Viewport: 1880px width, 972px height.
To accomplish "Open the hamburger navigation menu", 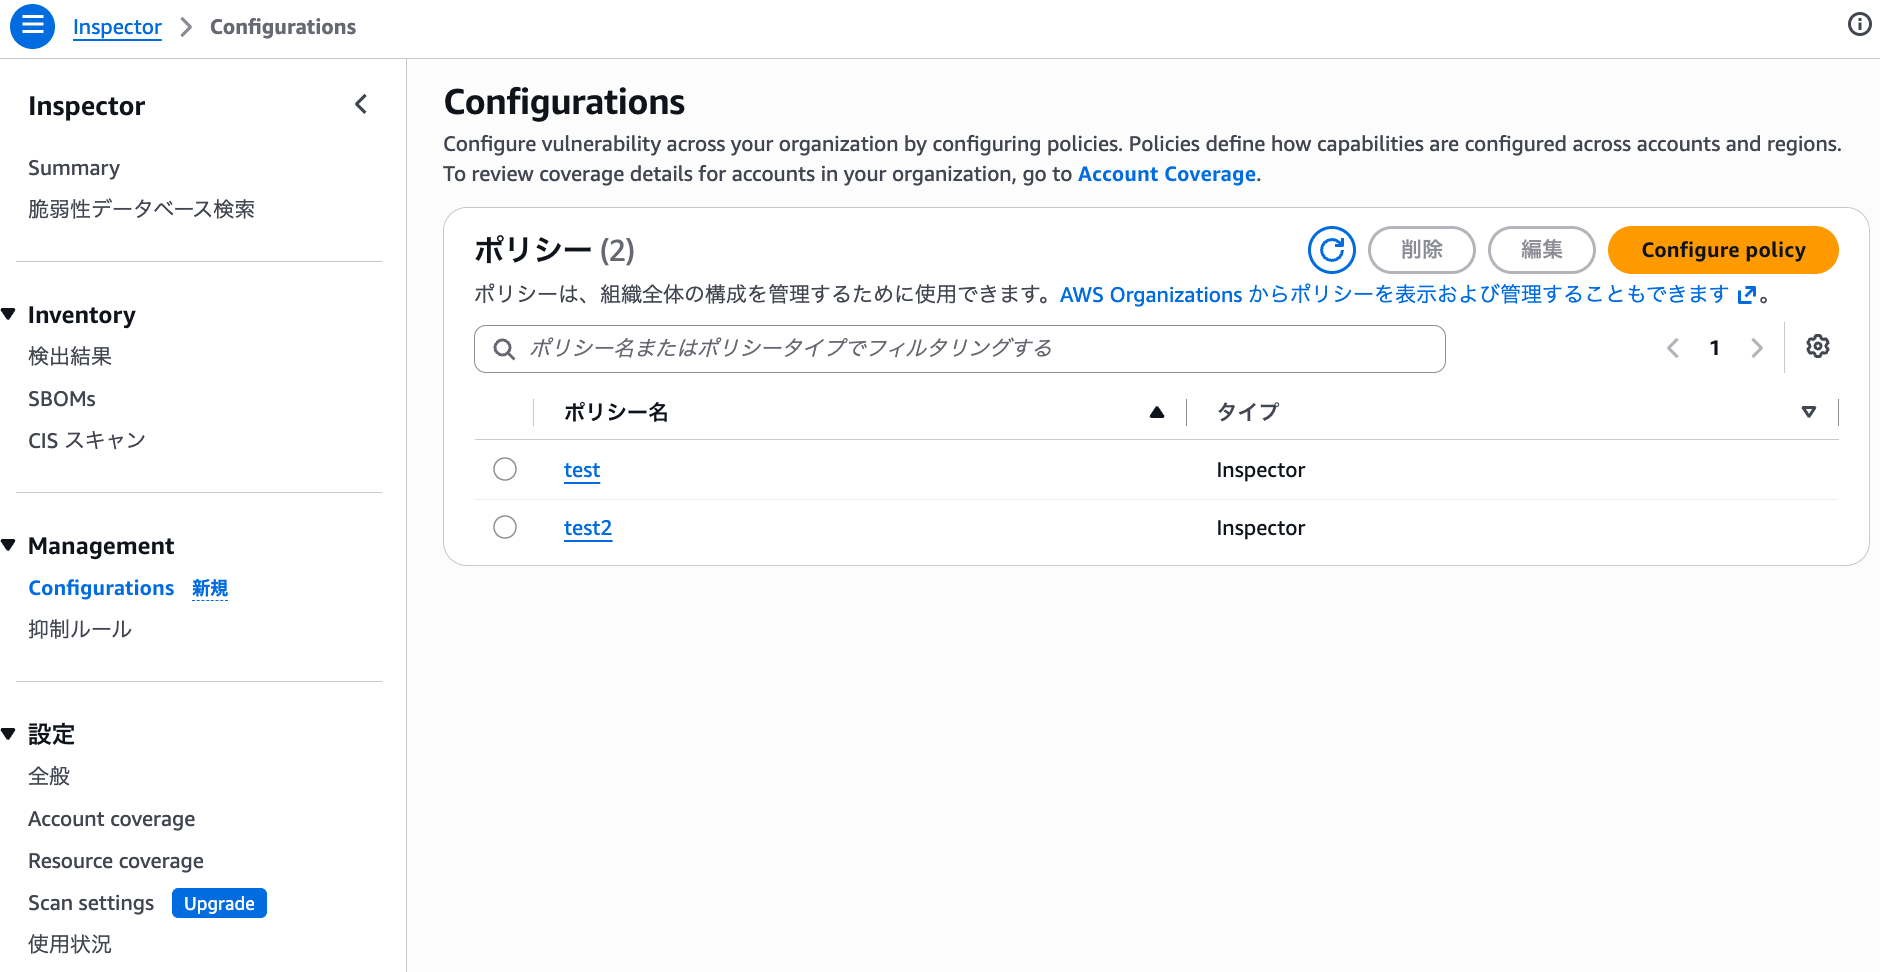I will tap(32, 26).
